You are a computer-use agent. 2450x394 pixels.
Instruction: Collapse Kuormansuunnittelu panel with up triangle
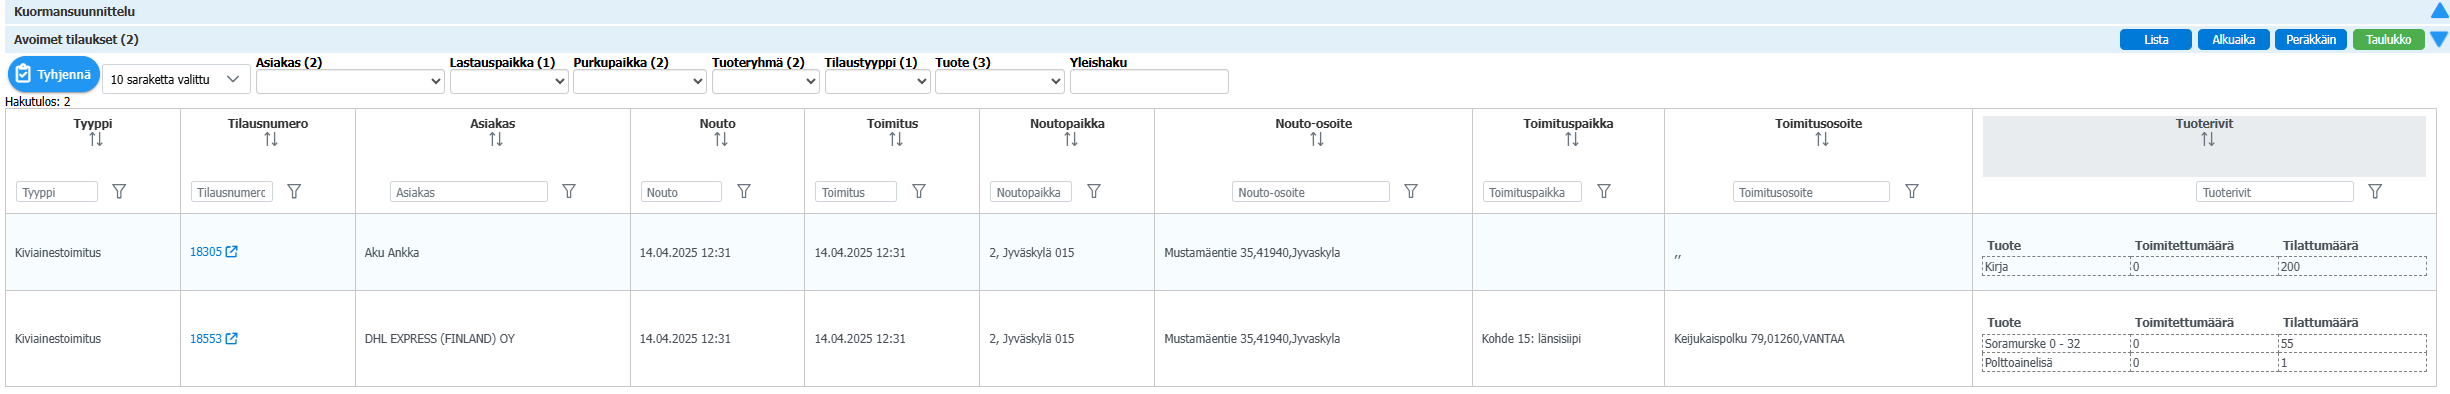pos(2439,11)
